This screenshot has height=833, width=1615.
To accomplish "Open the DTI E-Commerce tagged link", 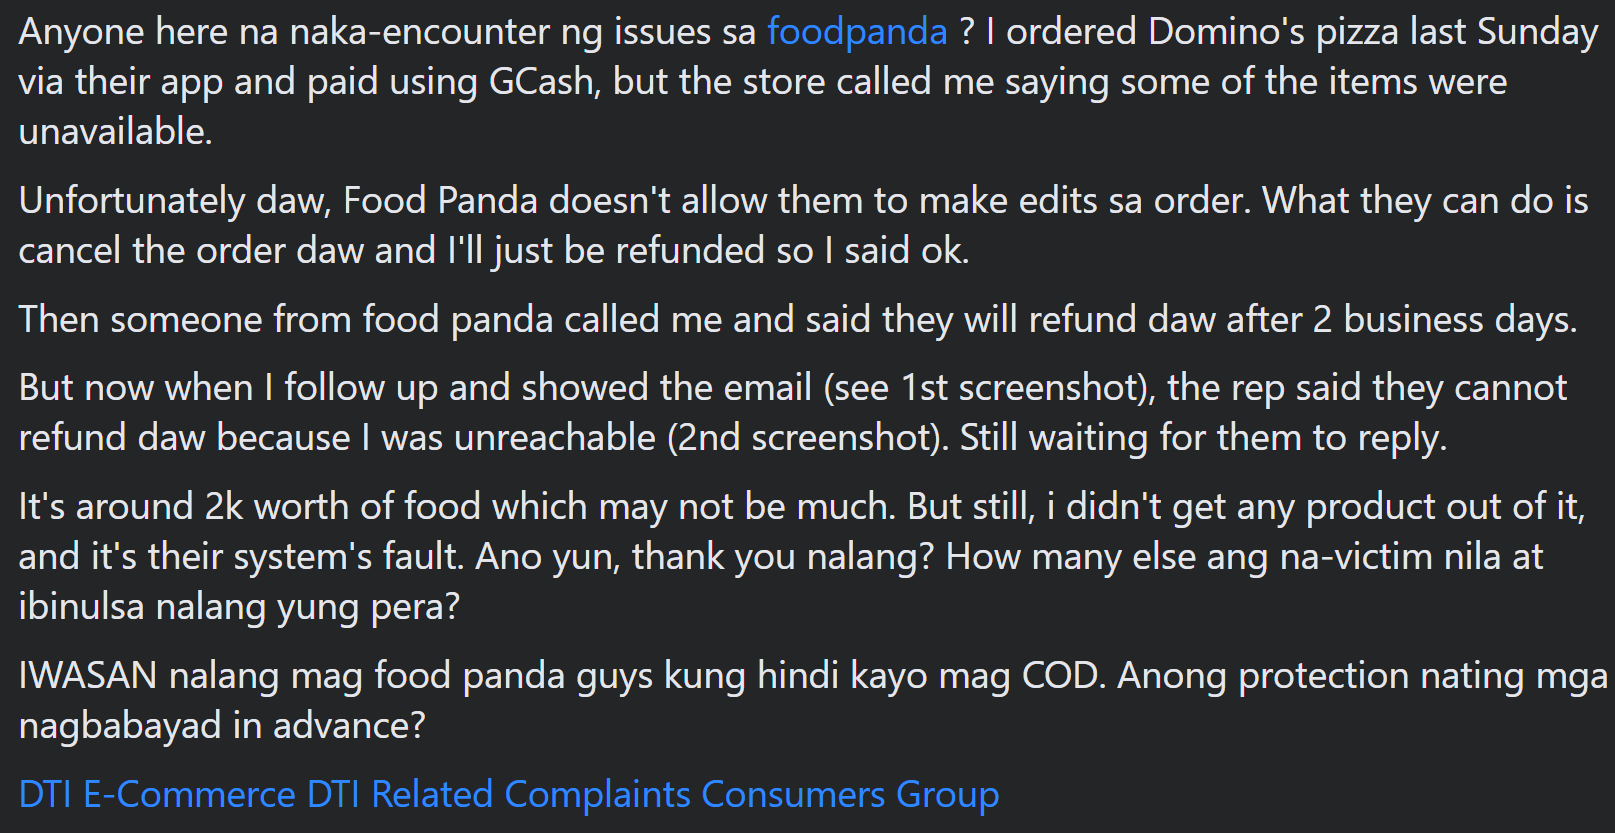I will pyautogui.click(x=157, y=795).
